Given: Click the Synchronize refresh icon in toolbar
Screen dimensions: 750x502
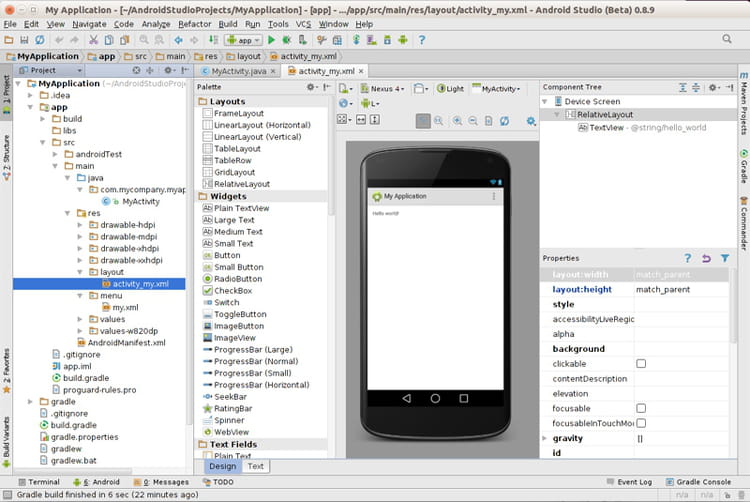Looking at the screenshot, I should click(x=40, y=40).
